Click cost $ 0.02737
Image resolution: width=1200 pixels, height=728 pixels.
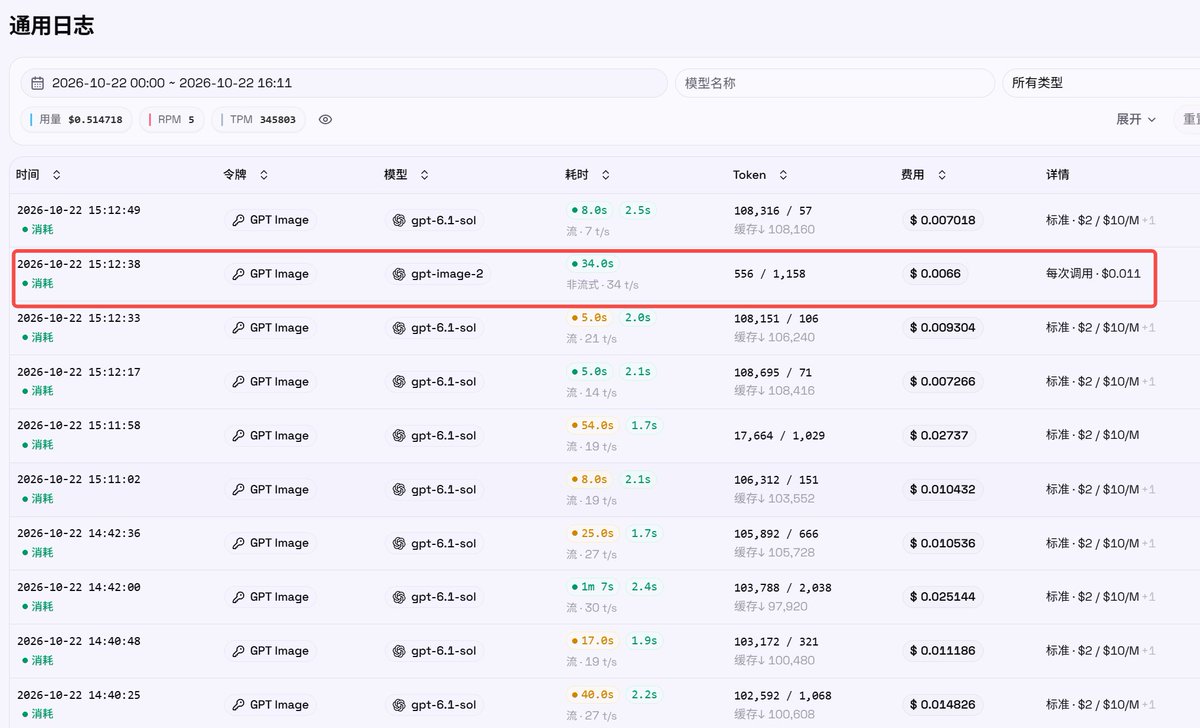tap(938, 436)
